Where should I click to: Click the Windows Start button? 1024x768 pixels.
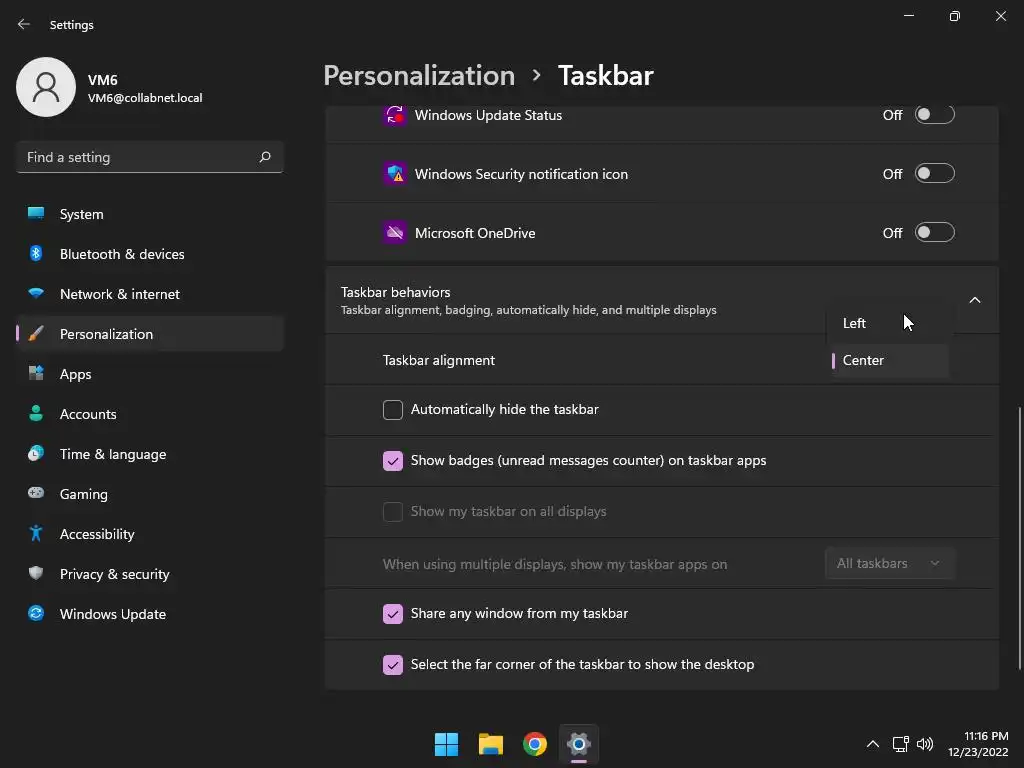coord(447,744)
